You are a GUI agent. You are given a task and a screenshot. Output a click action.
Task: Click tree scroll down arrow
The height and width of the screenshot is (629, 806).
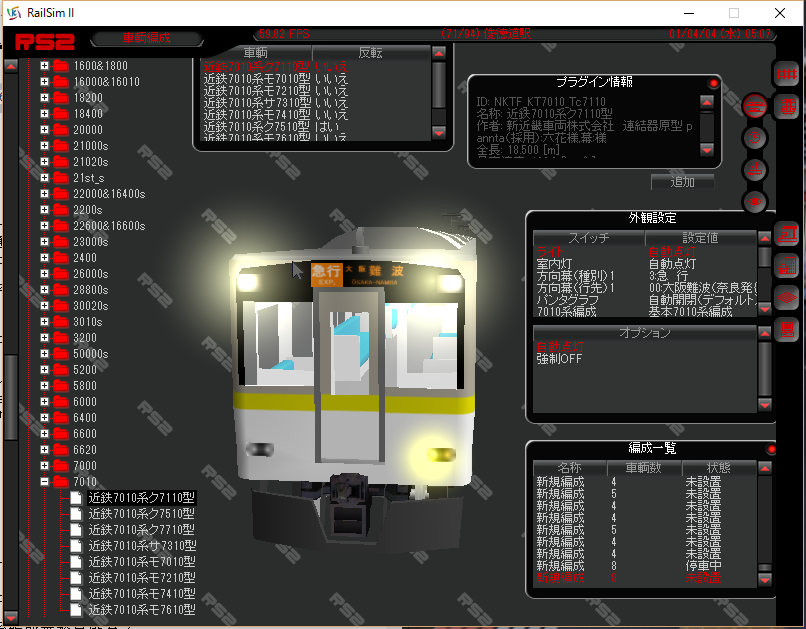pyautogui.click(x=11, y=616)
